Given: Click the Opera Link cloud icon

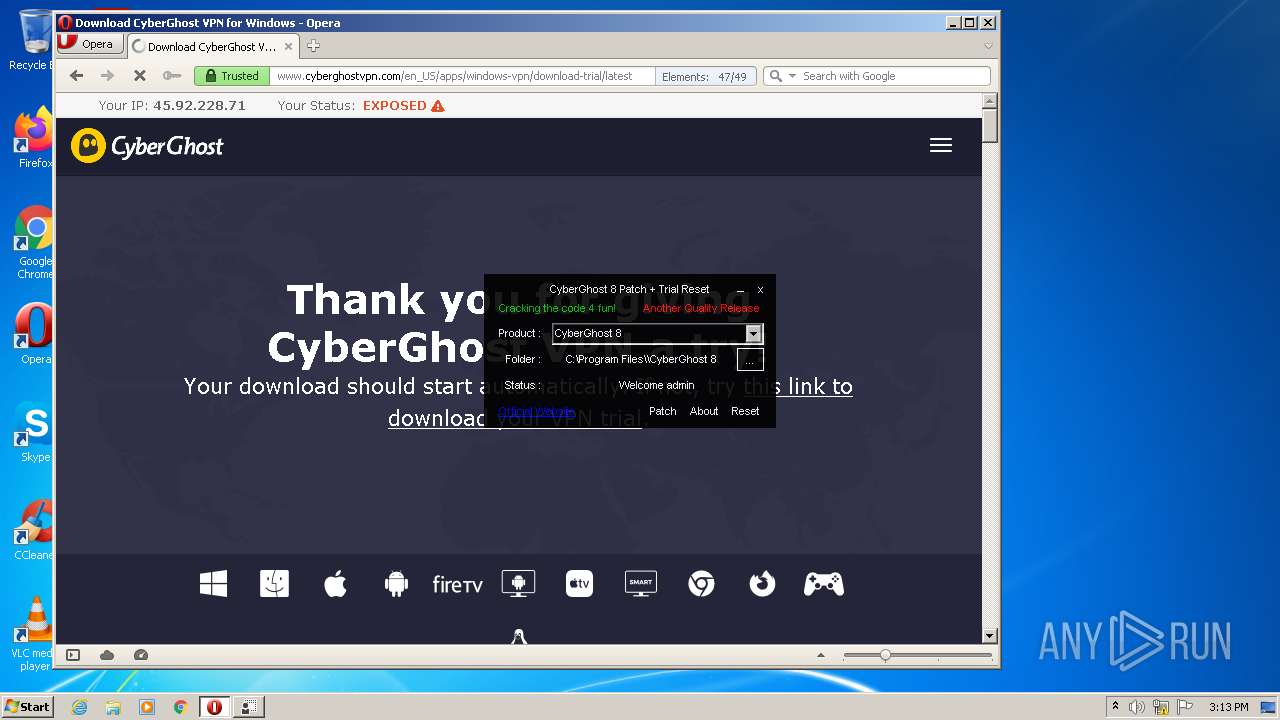Looking at the screenshot, I should click(107, 655).
